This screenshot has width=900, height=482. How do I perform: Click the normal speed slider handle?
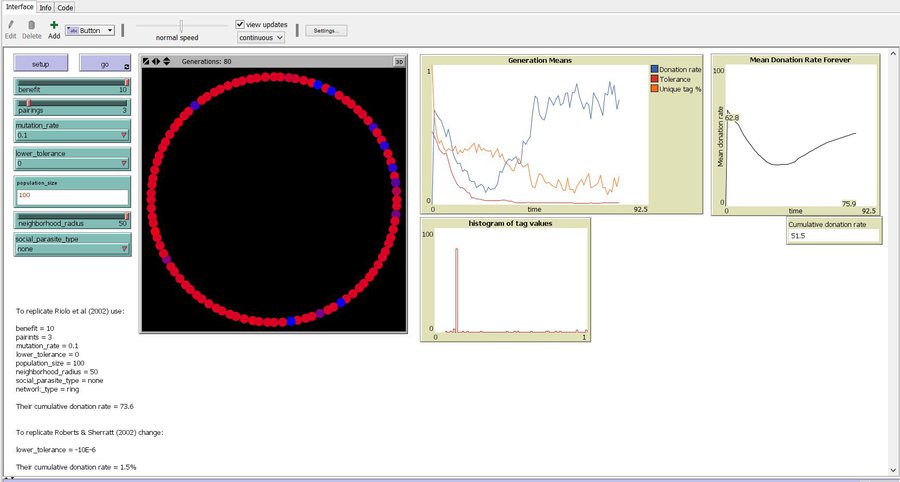click(181, 25)
